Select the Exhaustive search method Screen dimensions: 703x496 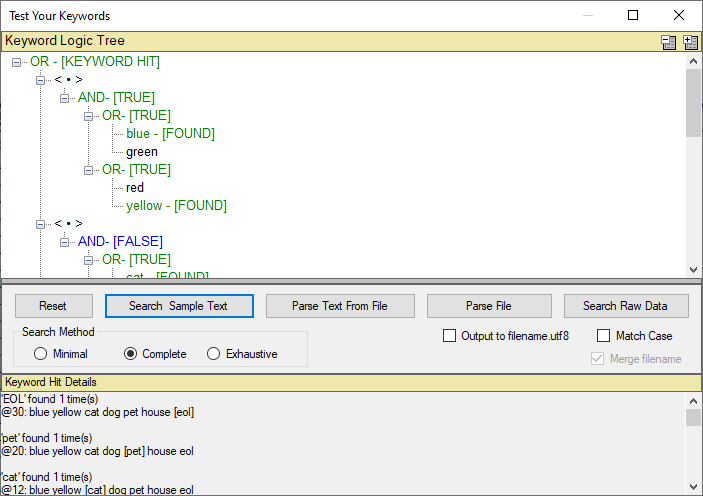[214, 354]
